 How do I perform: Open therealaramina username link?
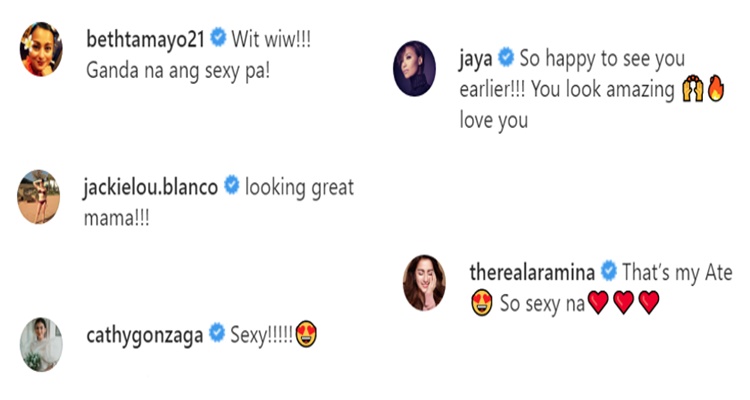532,271
